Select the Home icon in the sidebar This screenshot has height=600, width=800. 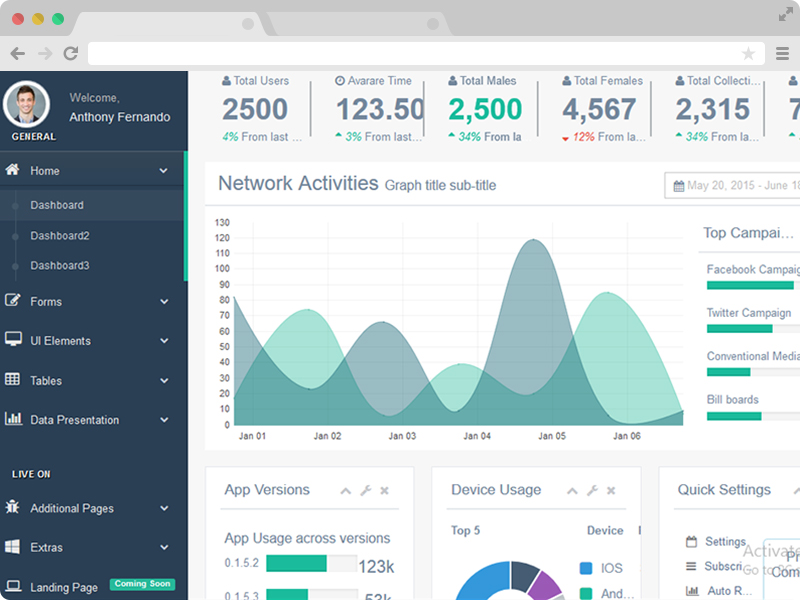pos(15,170)
